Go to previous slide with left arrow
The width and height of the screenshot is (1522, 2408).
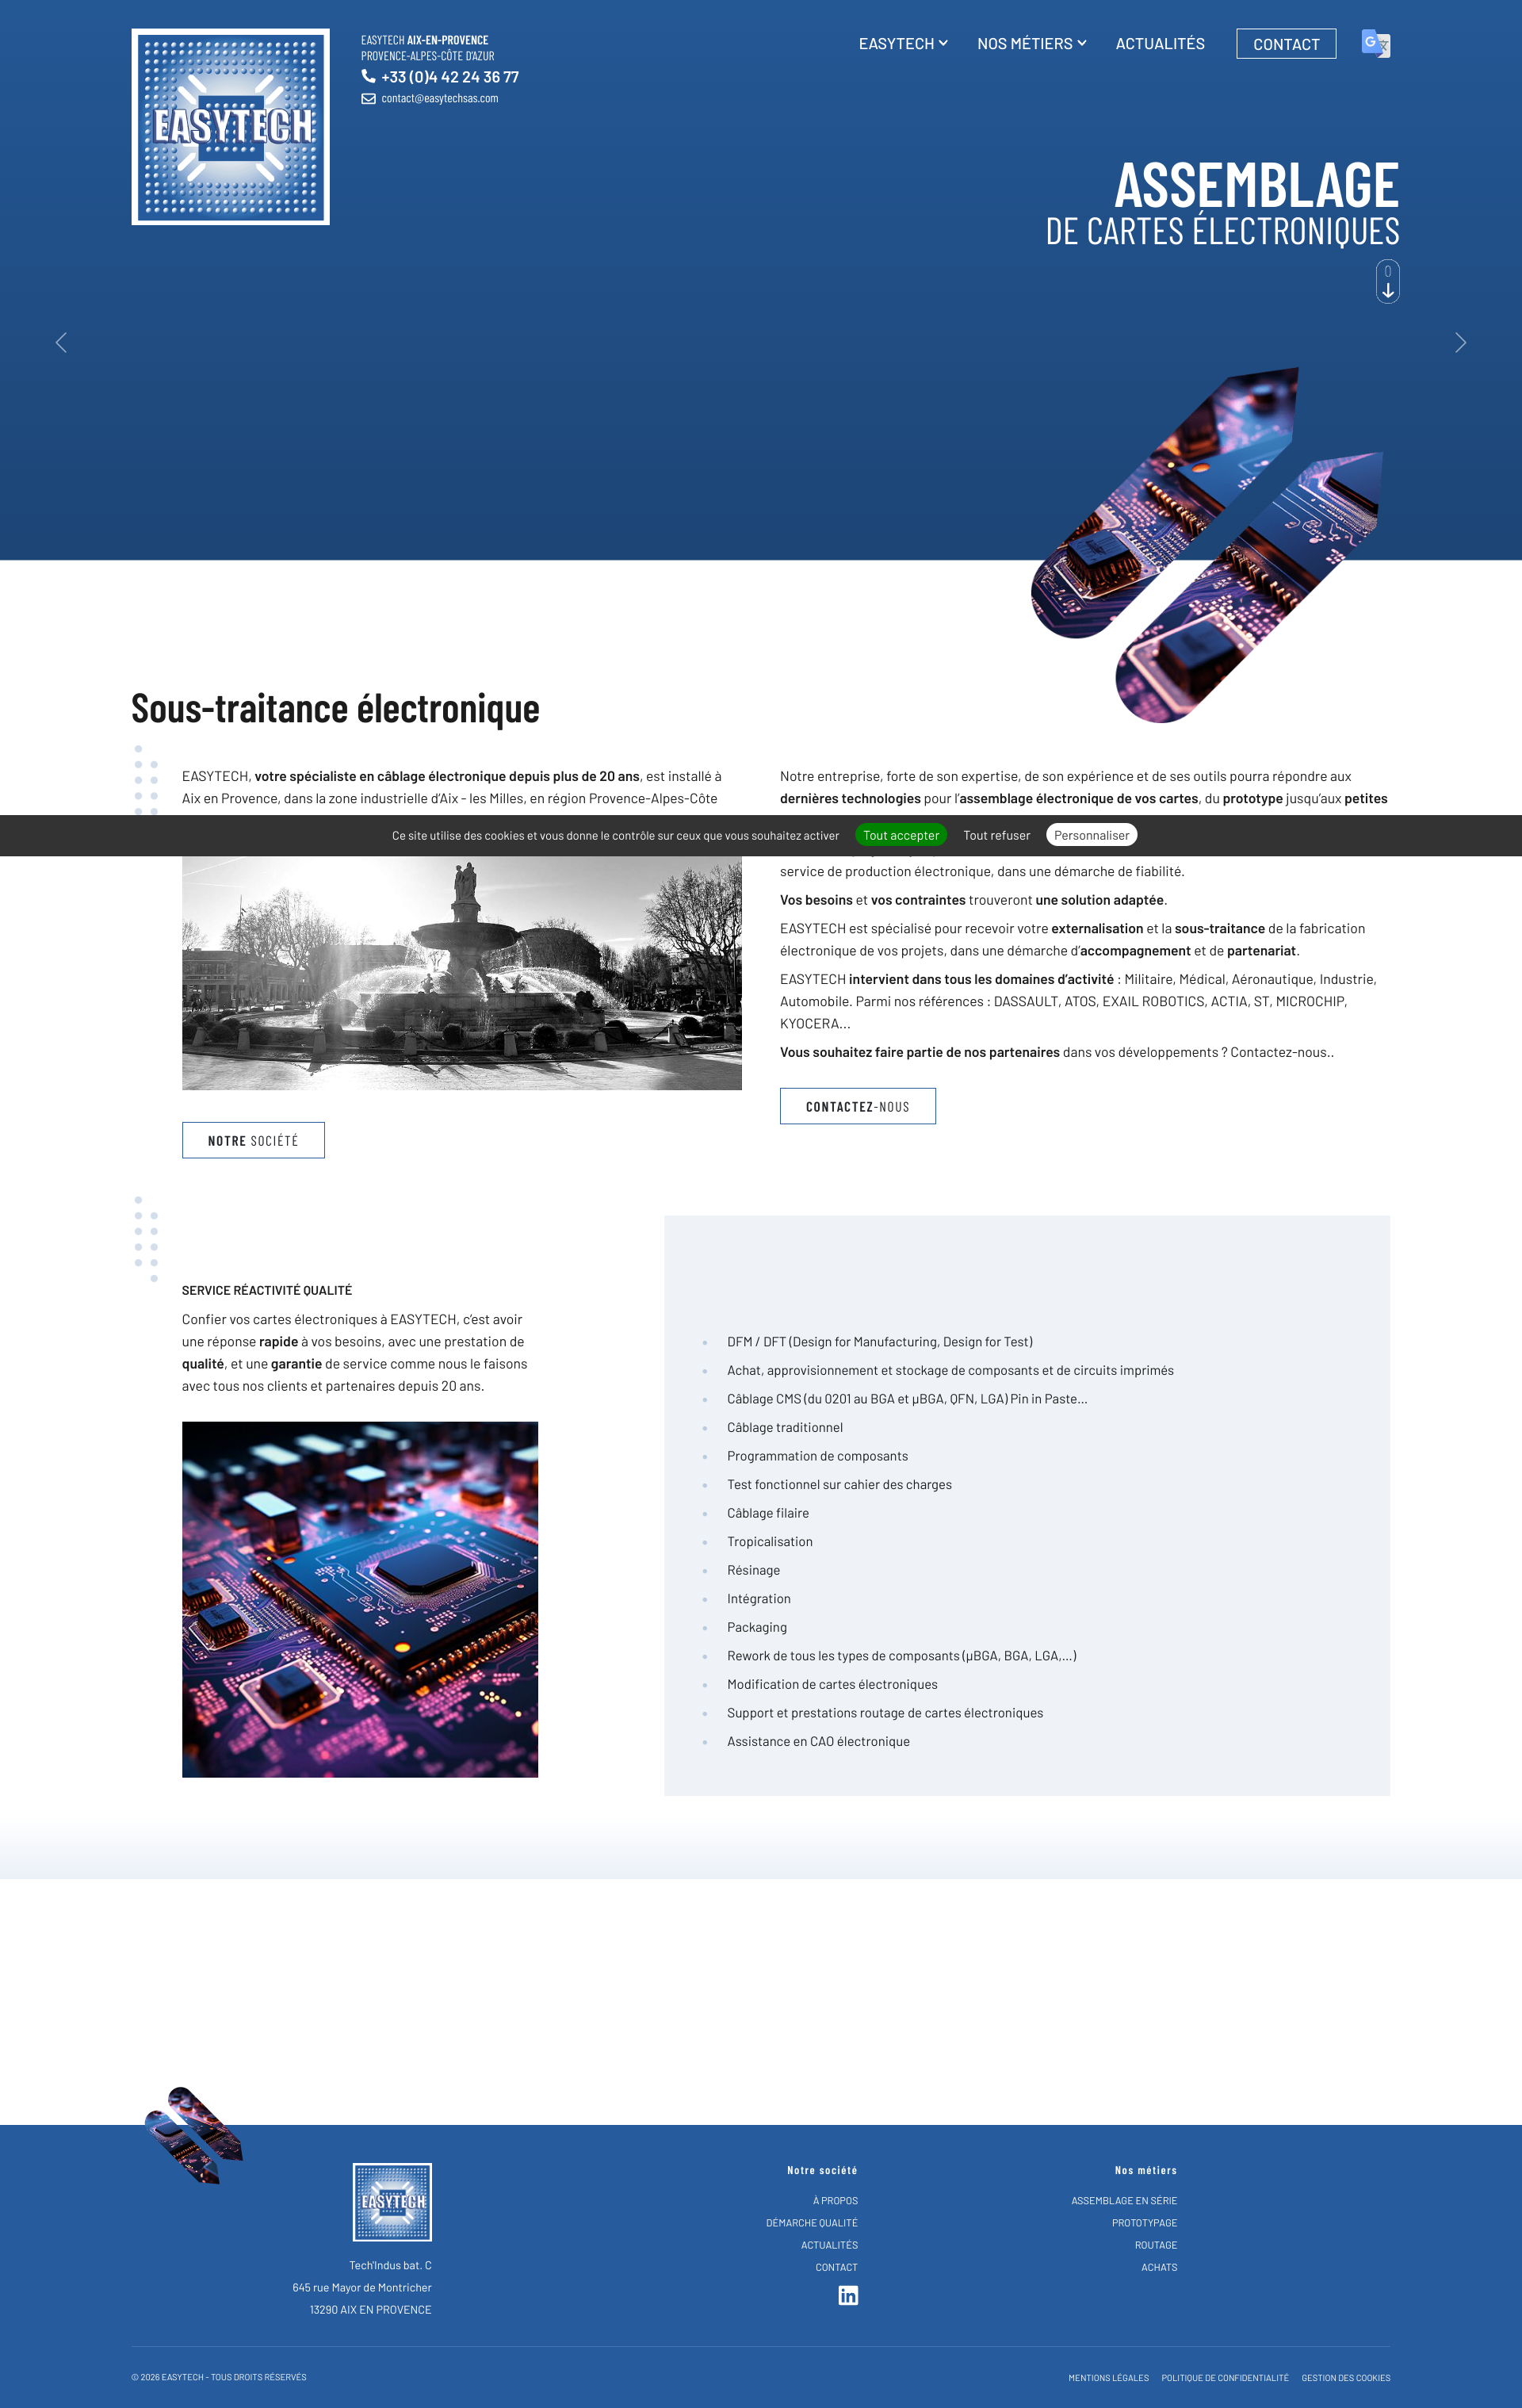click(x=61, y=343)
